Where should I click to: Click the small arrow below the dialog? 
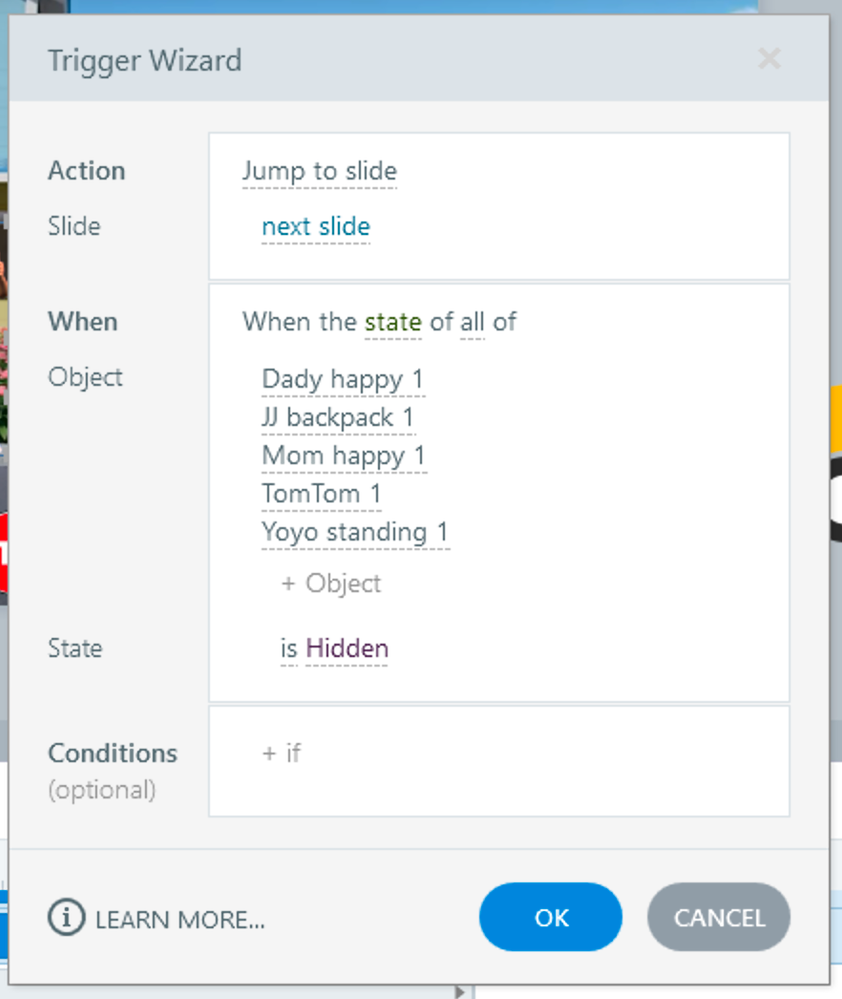pos(459,992)
